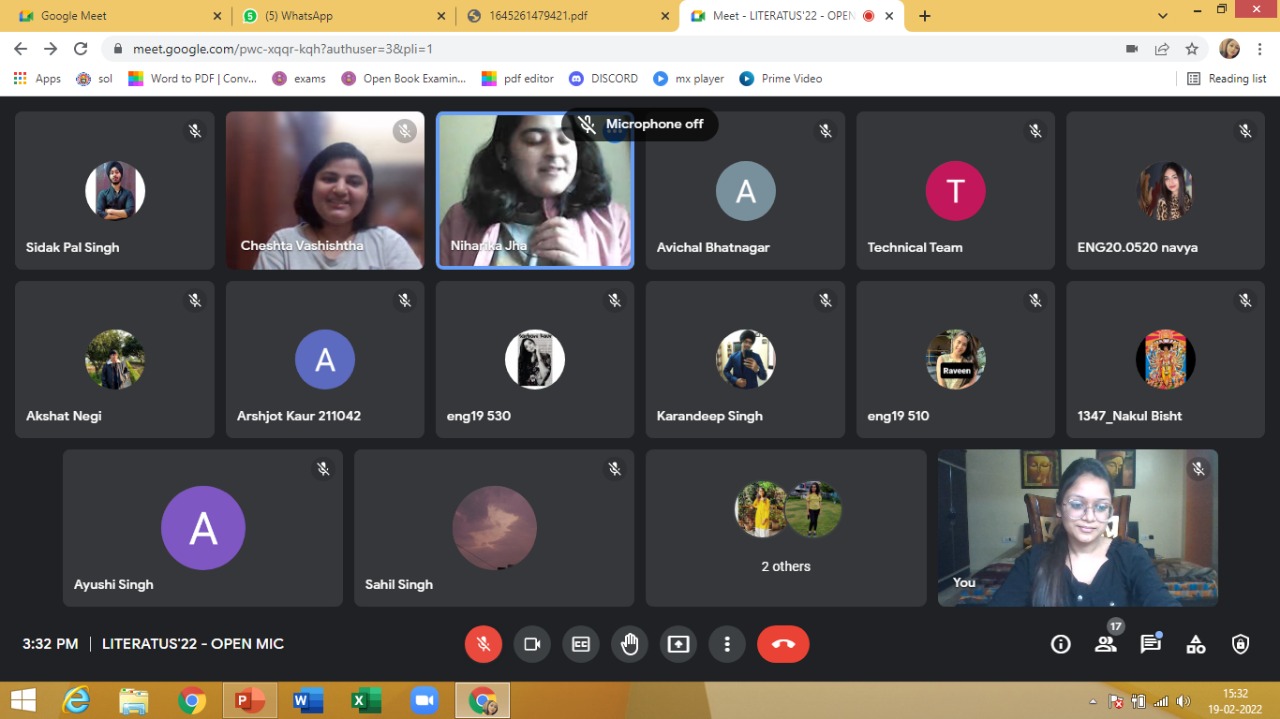
Task: Toggle closed captions
Action: point(581,644)
